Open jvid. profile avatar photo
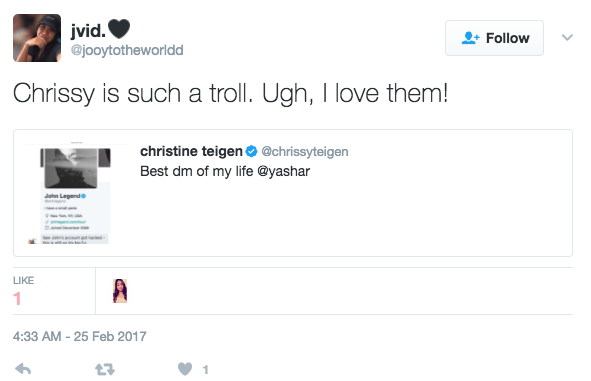The width and height of the screenshot is (591, 381). pos(37,38)
